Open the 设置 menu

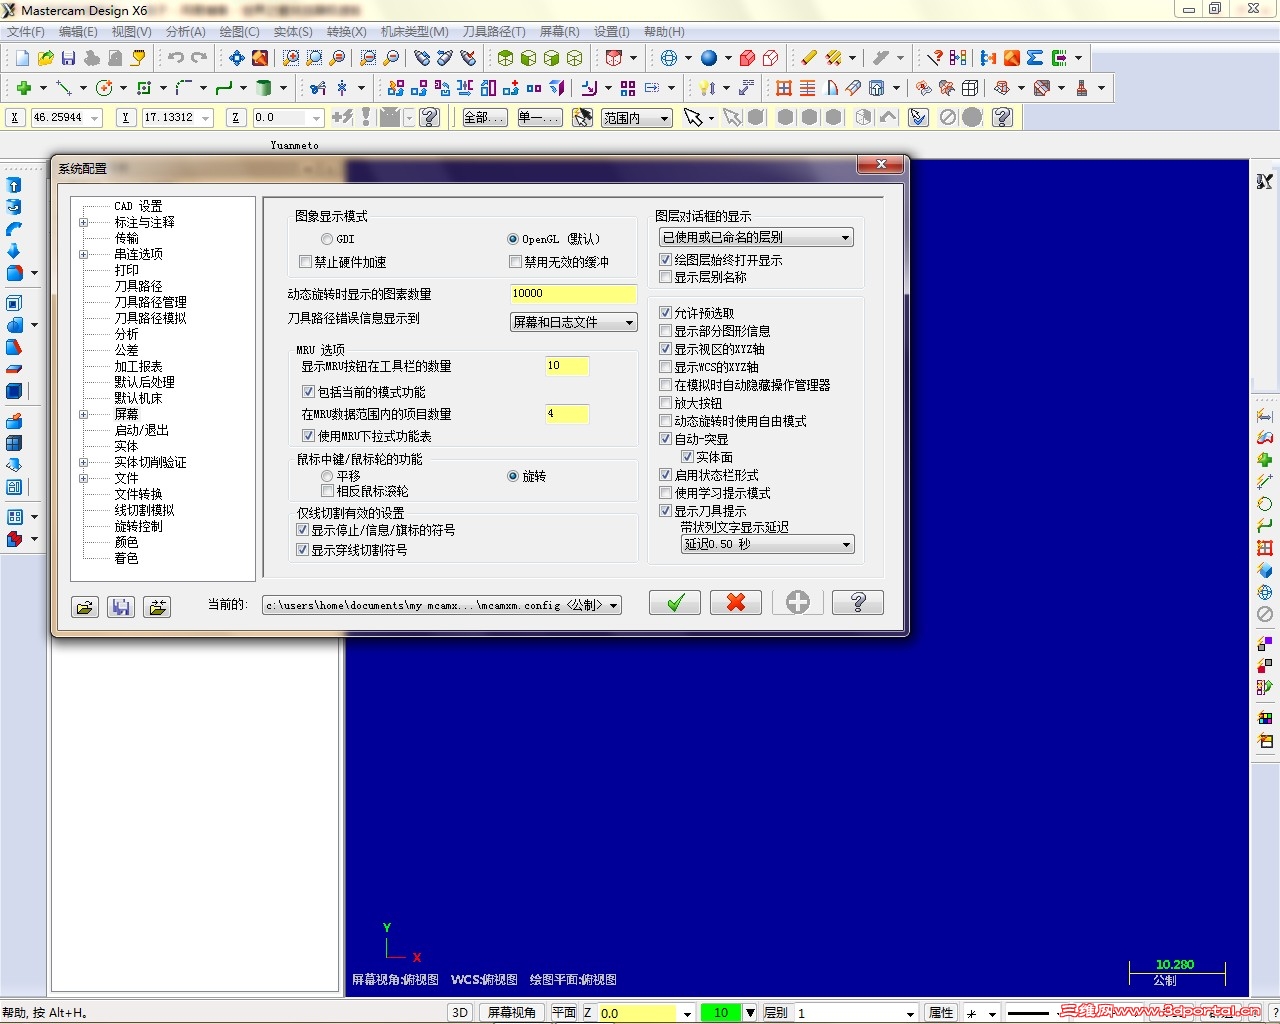coord(610,31)
